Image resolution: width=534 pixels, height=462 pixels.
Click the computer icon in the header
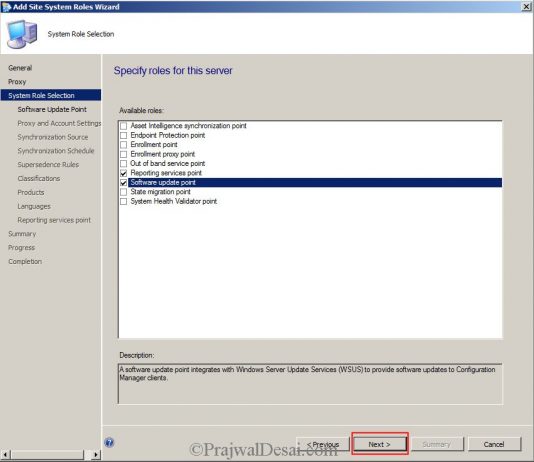tap(22, 34)
